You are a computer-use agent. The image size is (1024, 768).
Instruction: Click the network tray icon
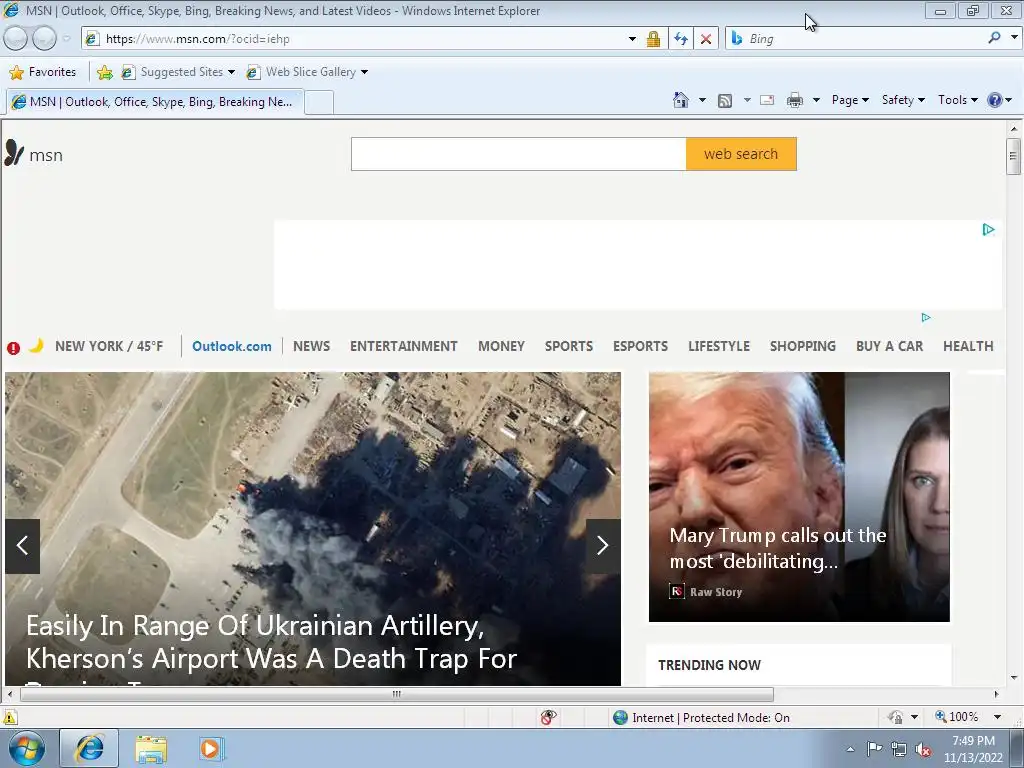point(899,749)
